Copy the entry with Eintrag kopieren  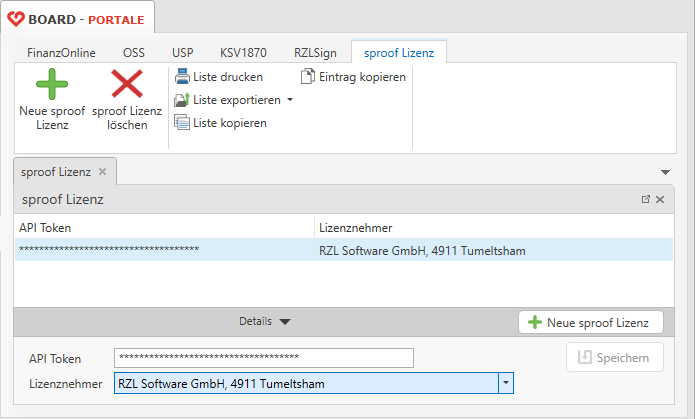click(353, 77)
